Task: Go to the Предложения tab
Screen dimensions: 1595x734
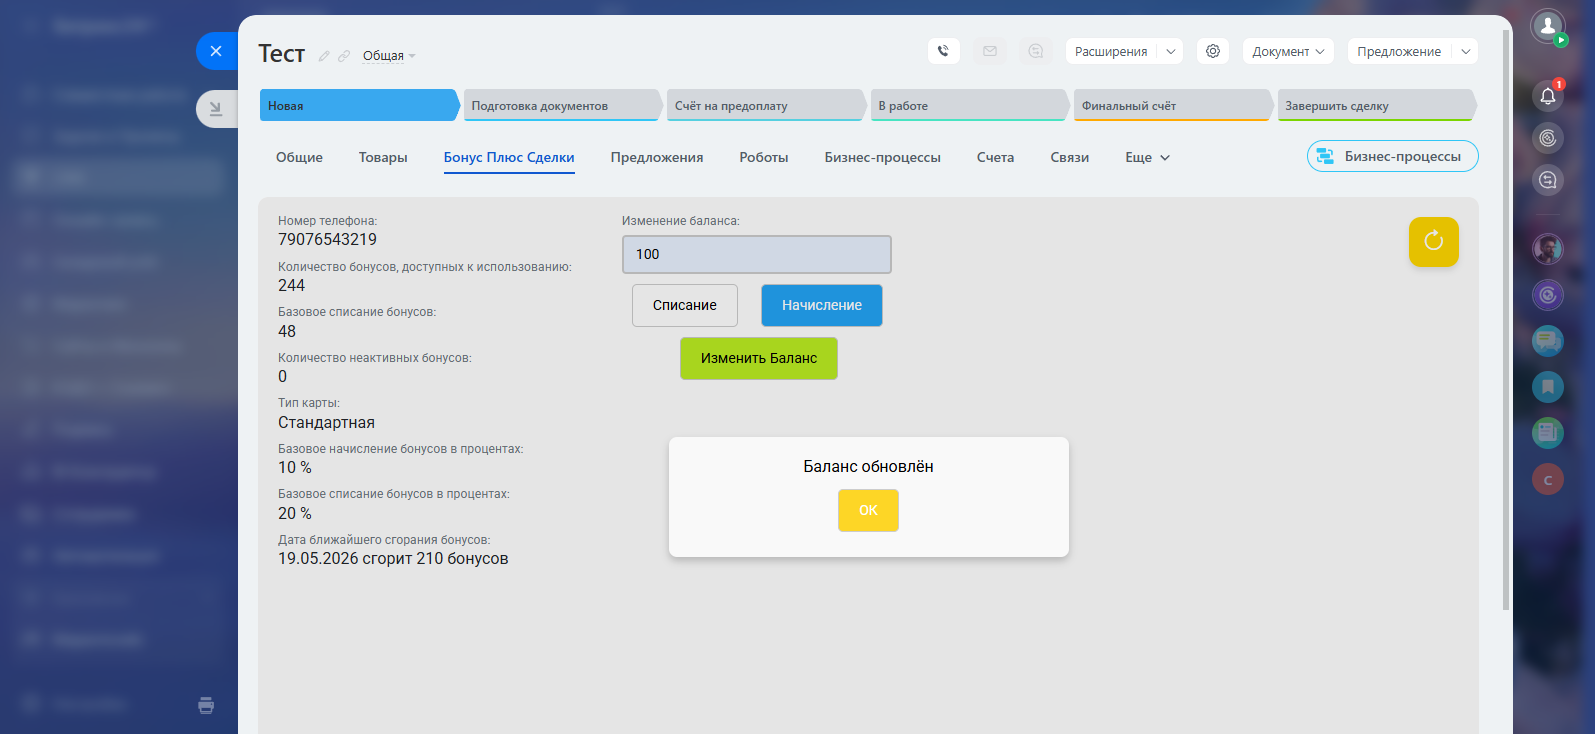Action: 657,157
